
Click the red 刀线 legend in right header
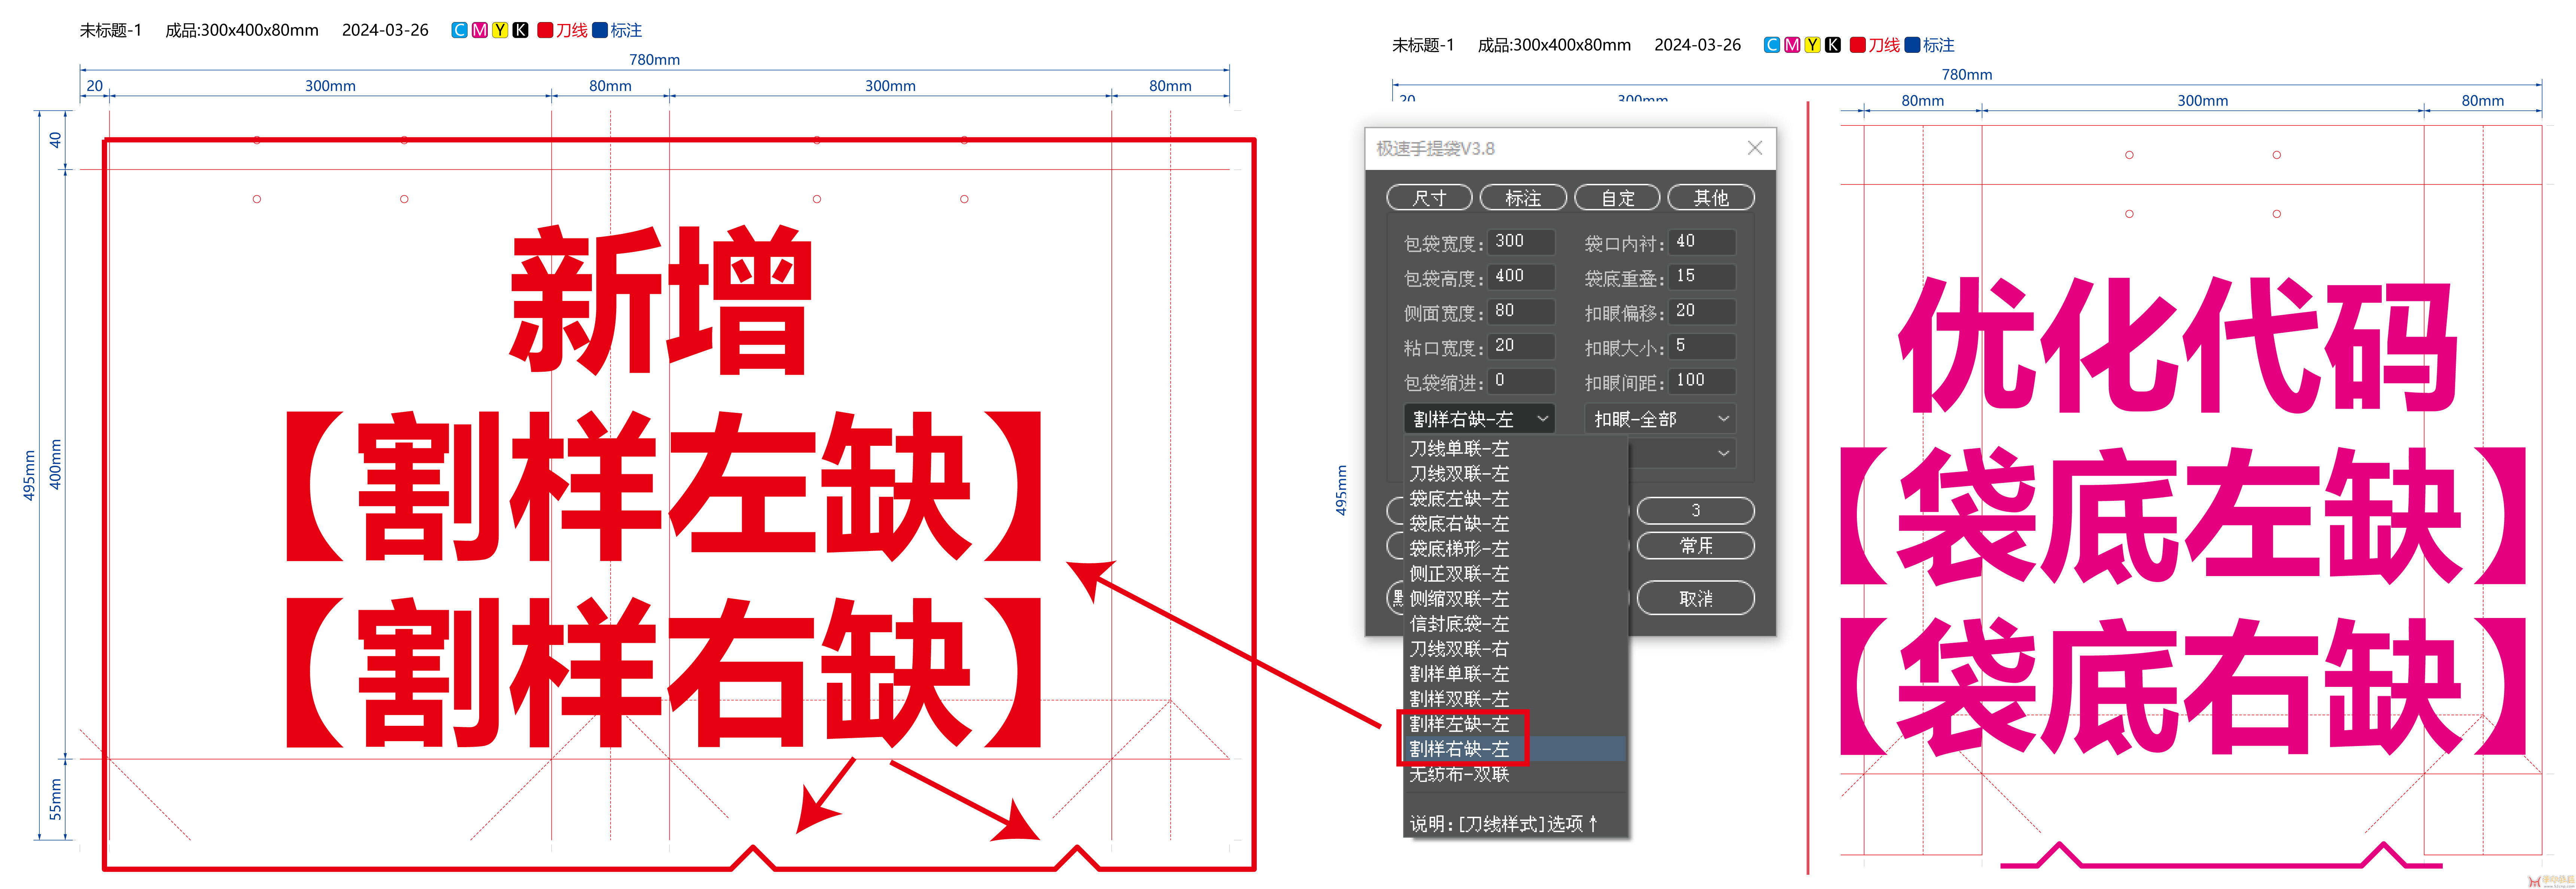[1875, 45]
